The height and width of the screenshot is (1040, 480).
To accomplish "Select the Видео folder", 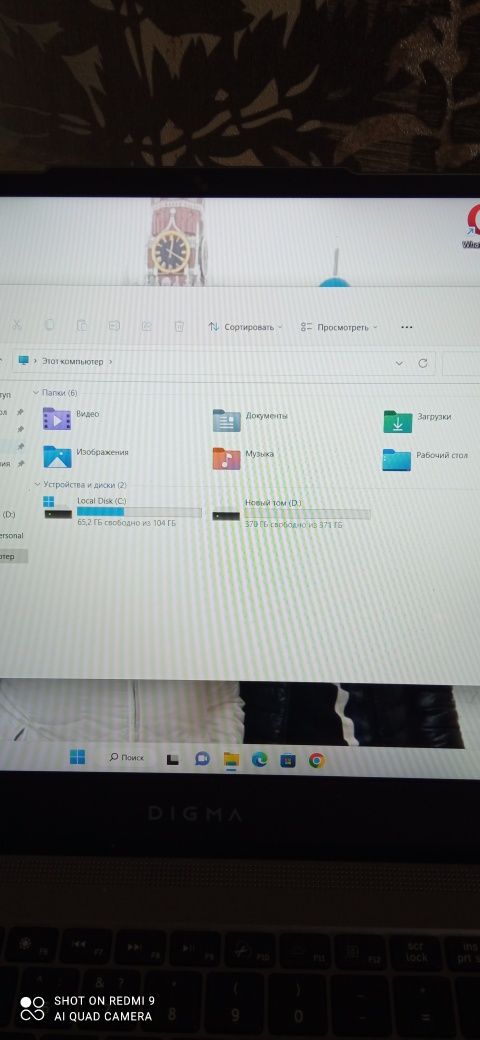I will 72,418.
